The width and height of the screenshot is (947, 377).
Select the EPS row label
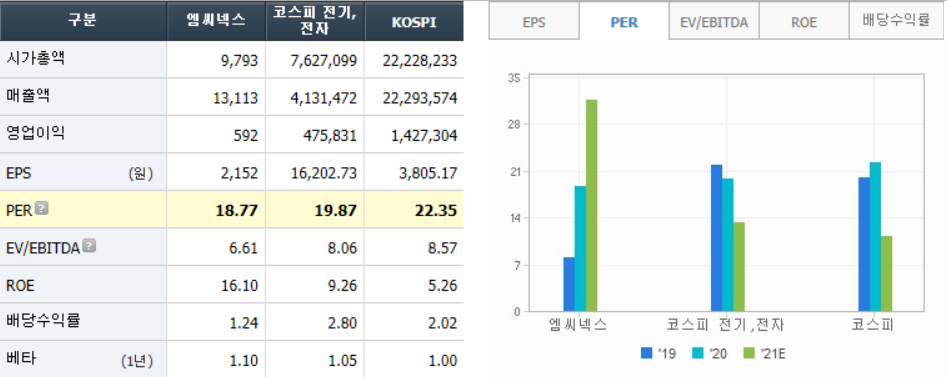point(19,173)
